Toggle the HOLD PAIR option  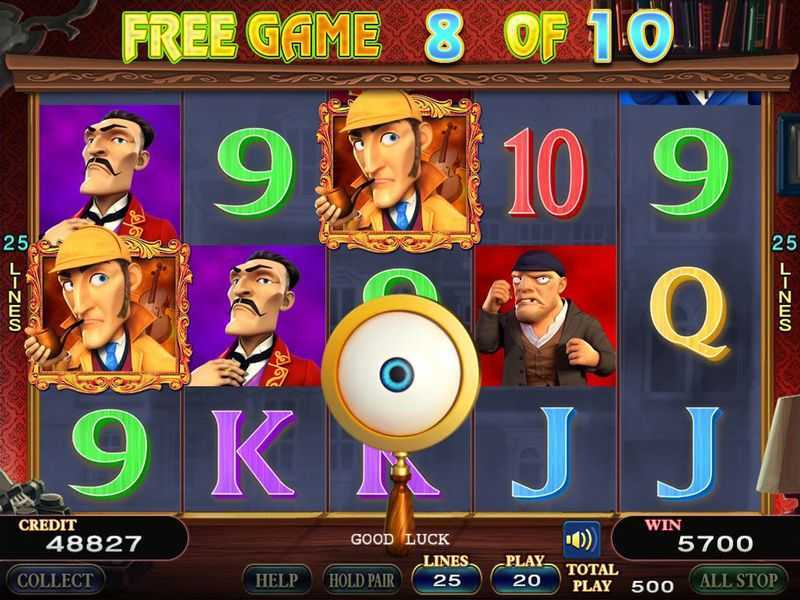click(x=362, y=580)
